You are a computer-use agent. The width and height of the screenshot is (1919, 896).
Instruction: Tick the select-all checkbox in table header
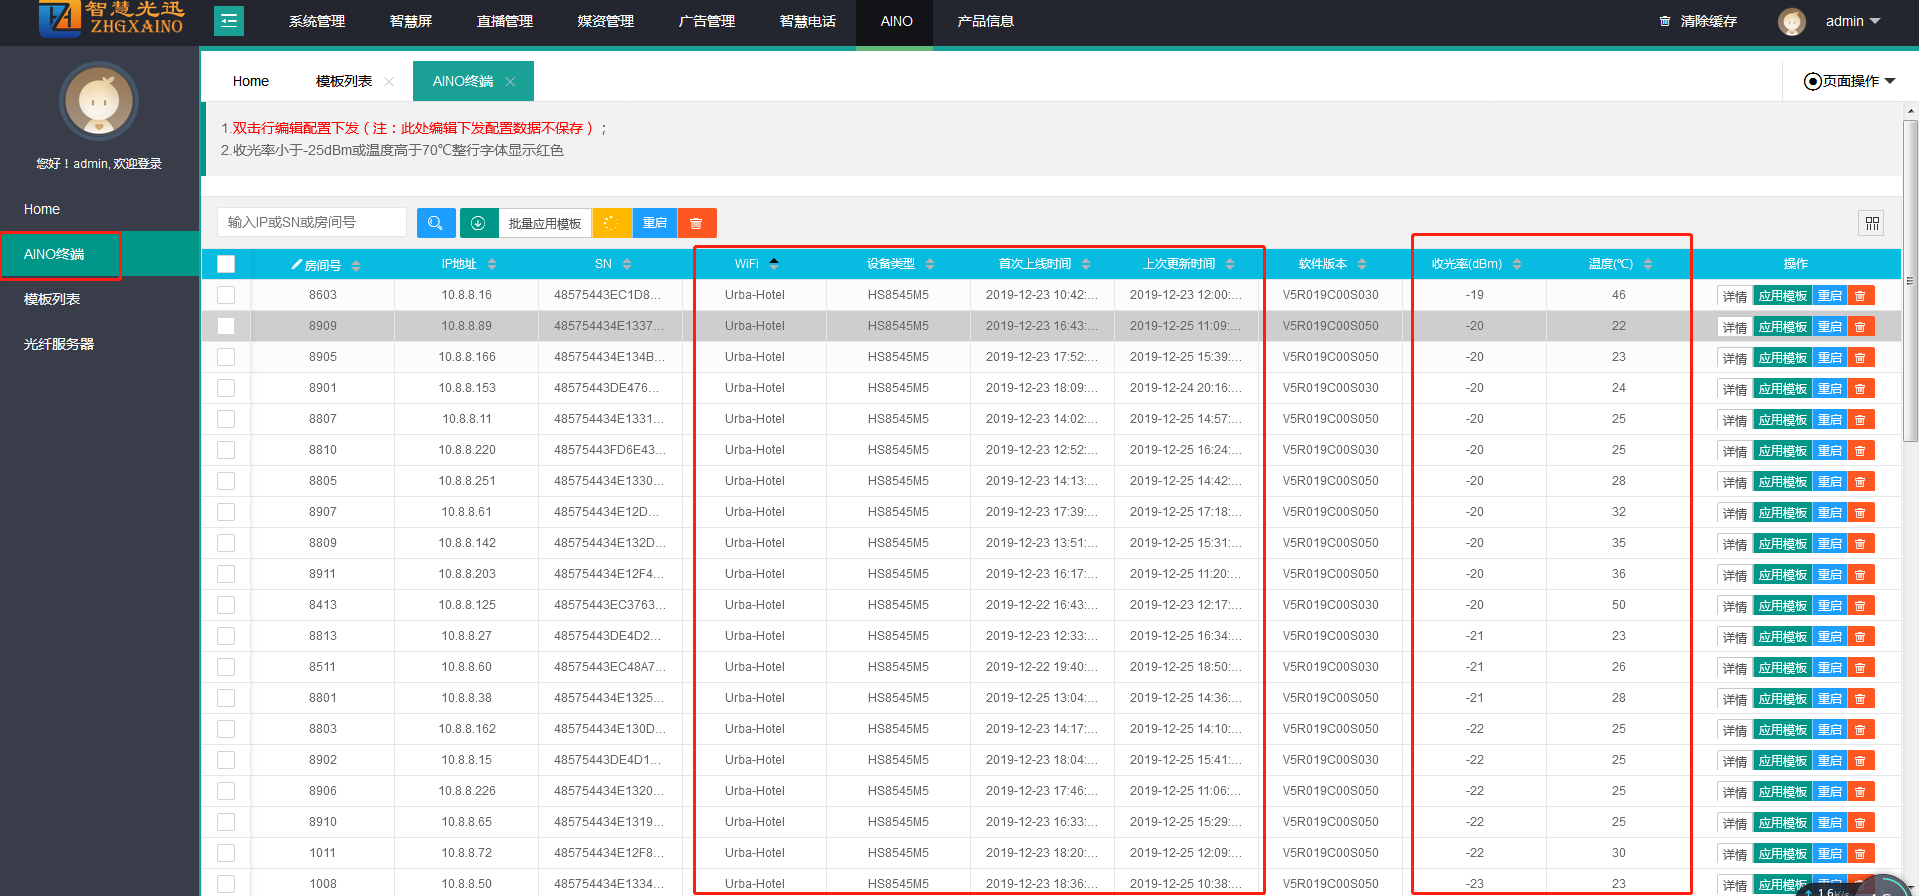pyautogui.click(x=226, y=264)
